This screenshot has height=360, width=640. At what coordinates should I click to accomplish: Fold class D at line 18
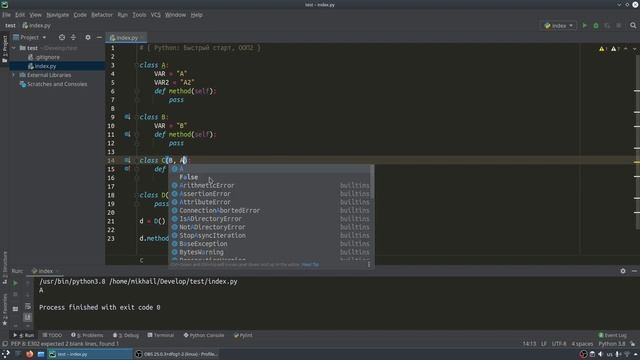pyautogui.click(x=137, y=195)
